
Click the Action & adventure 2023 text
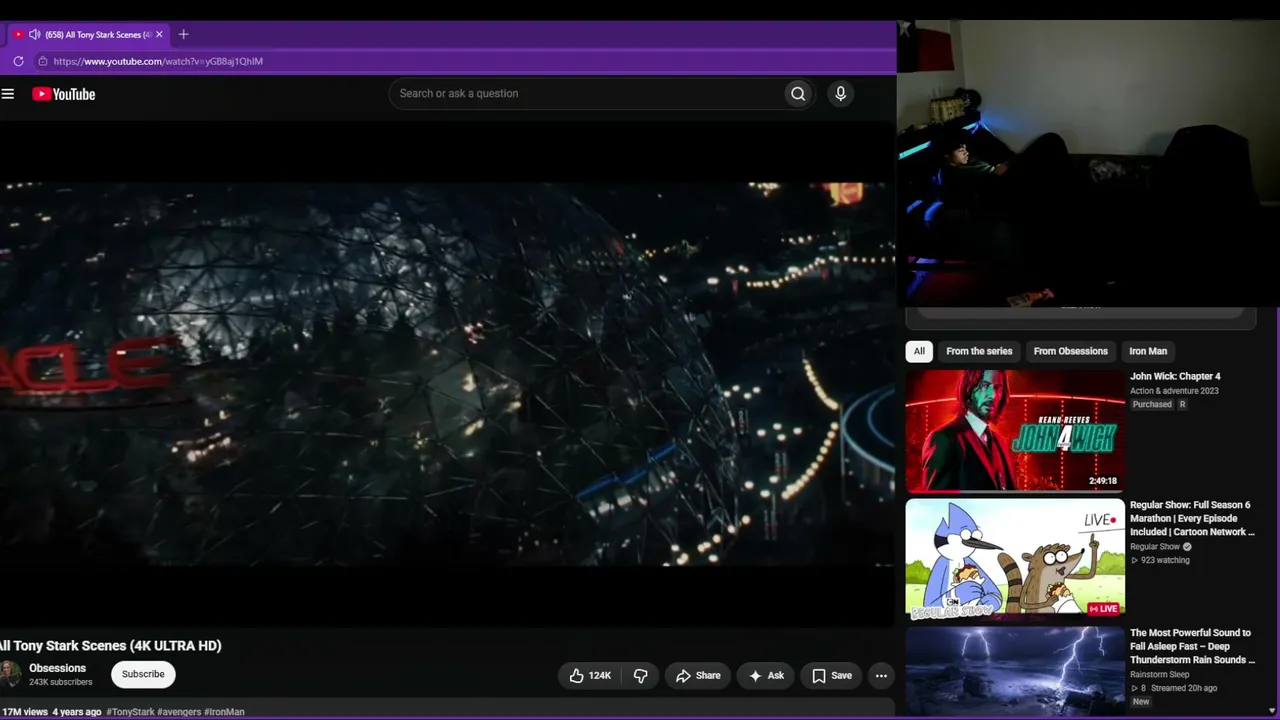tap(1174, 391)
